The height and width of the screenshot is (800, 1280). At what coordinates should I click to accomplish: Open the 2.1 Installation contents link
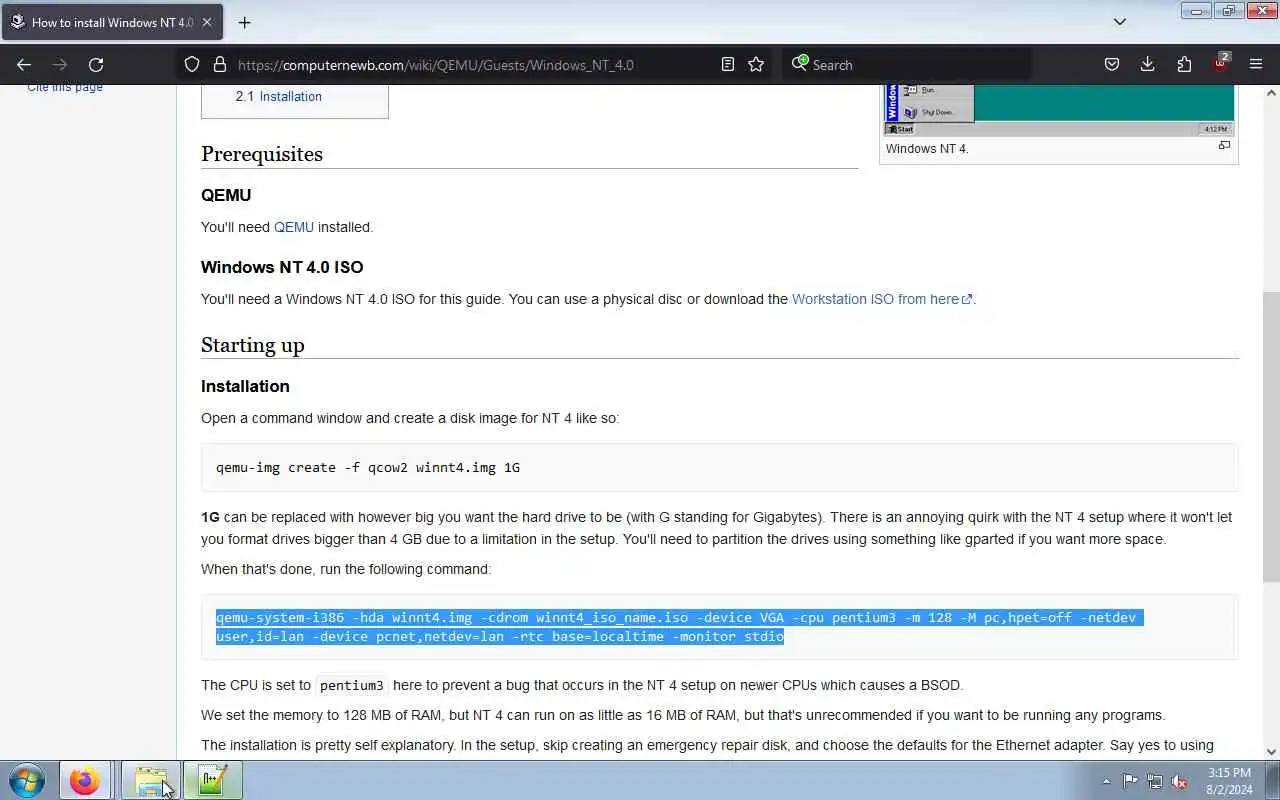tap(279, 96)
